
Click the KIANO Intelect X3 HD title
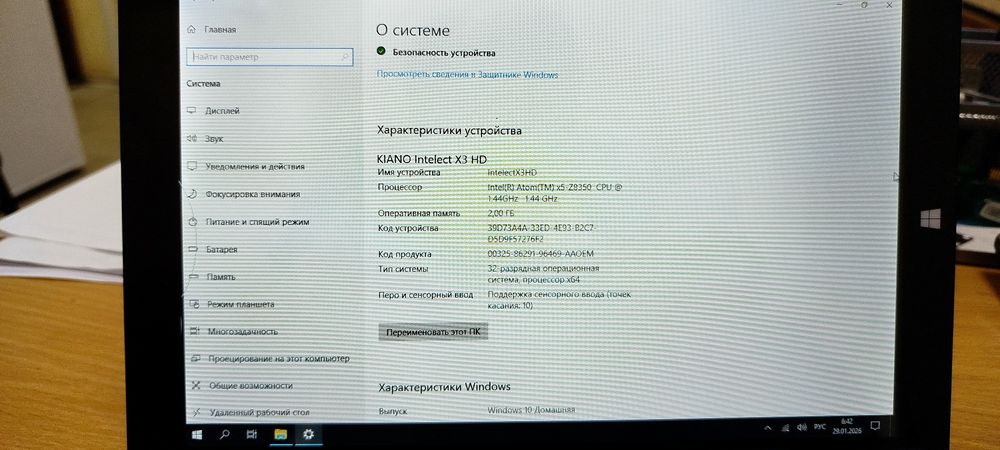[432, 159]
